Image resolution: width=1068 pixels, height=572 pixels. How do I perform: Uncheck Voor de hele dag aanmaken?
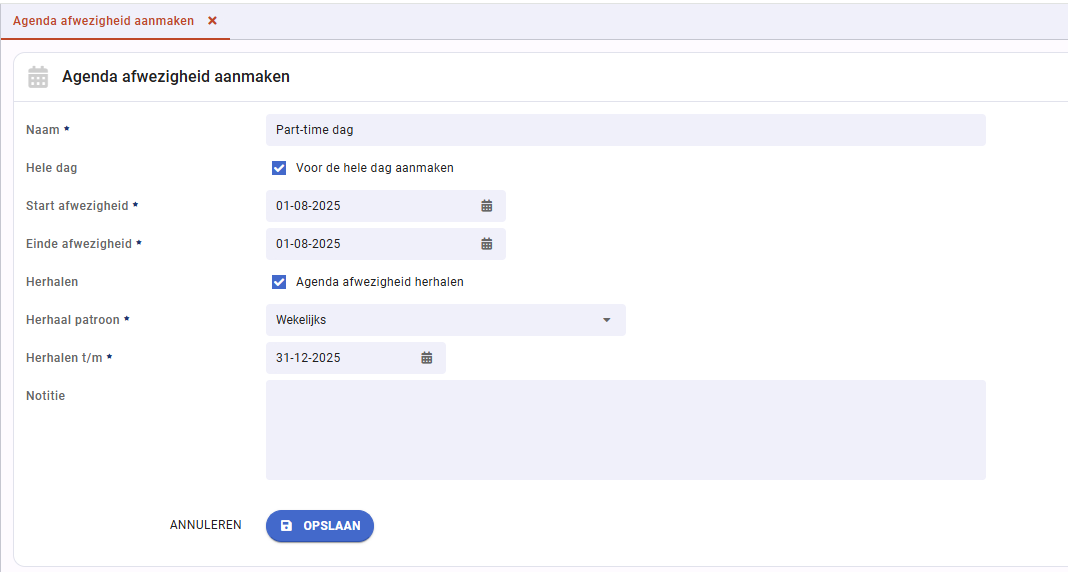point(279,168)
